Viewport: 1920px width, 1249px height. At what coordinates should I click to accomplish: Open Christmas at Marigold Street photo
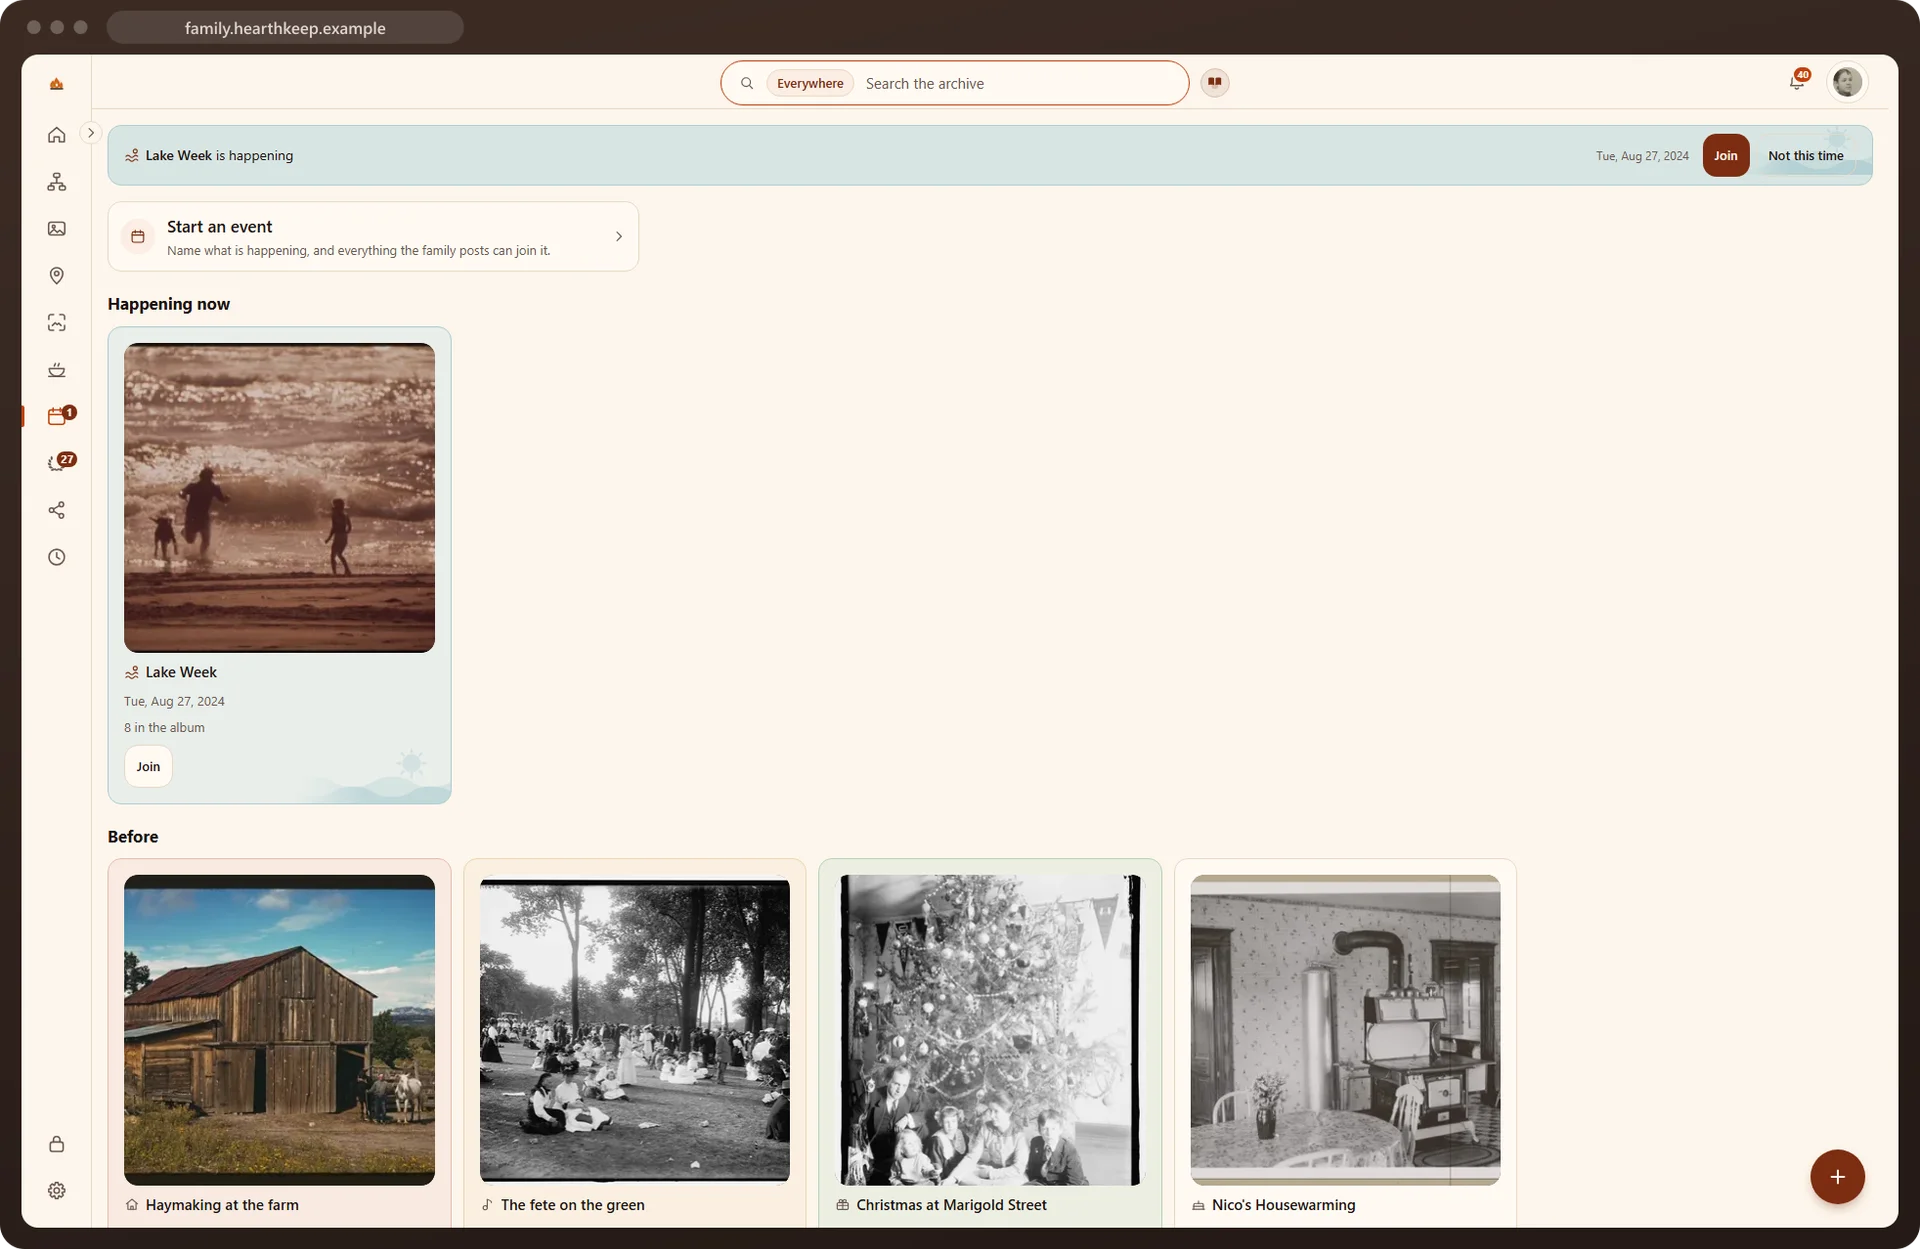(990, 1030)
